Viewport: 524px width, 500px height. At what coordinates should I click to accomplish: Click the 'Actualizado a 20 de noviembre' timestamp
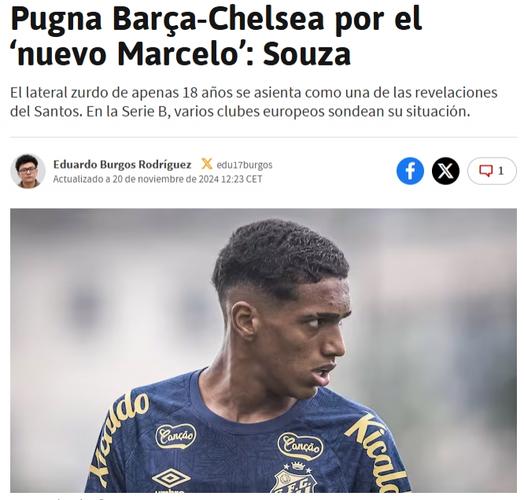[157, 179]
